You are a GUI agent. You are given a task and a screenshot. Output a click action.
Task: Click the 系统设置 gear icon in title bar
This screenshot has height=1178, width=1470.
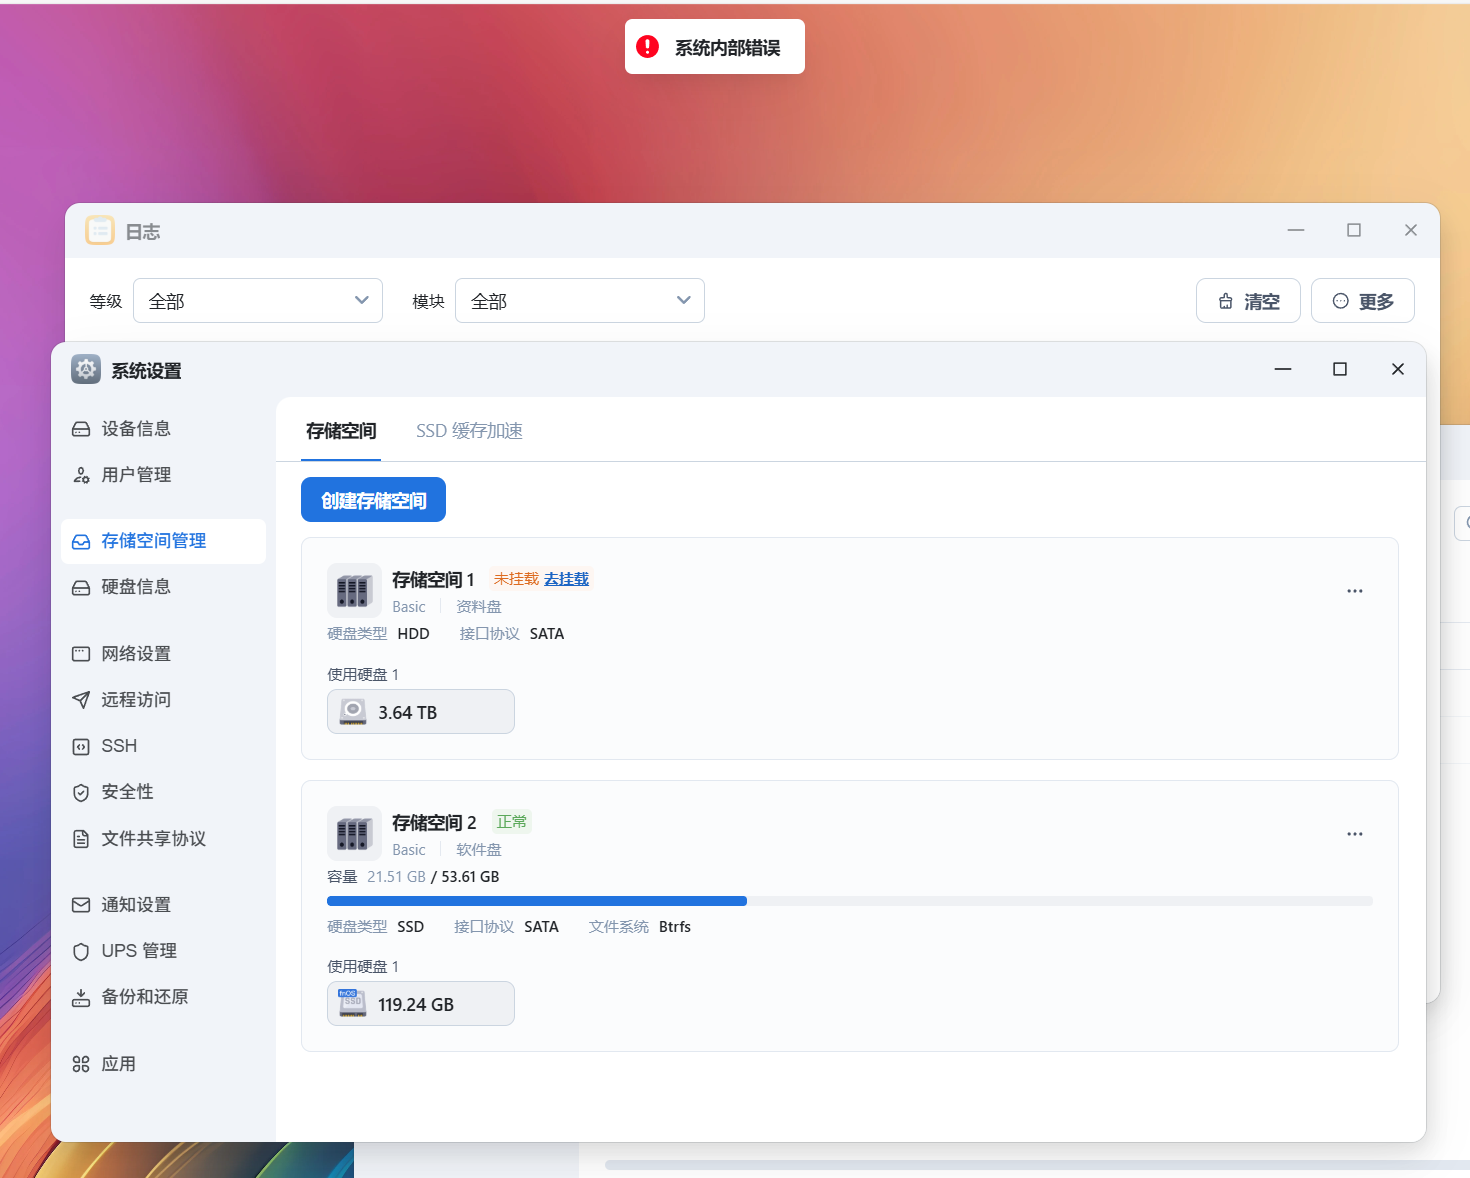pos(86,370)
